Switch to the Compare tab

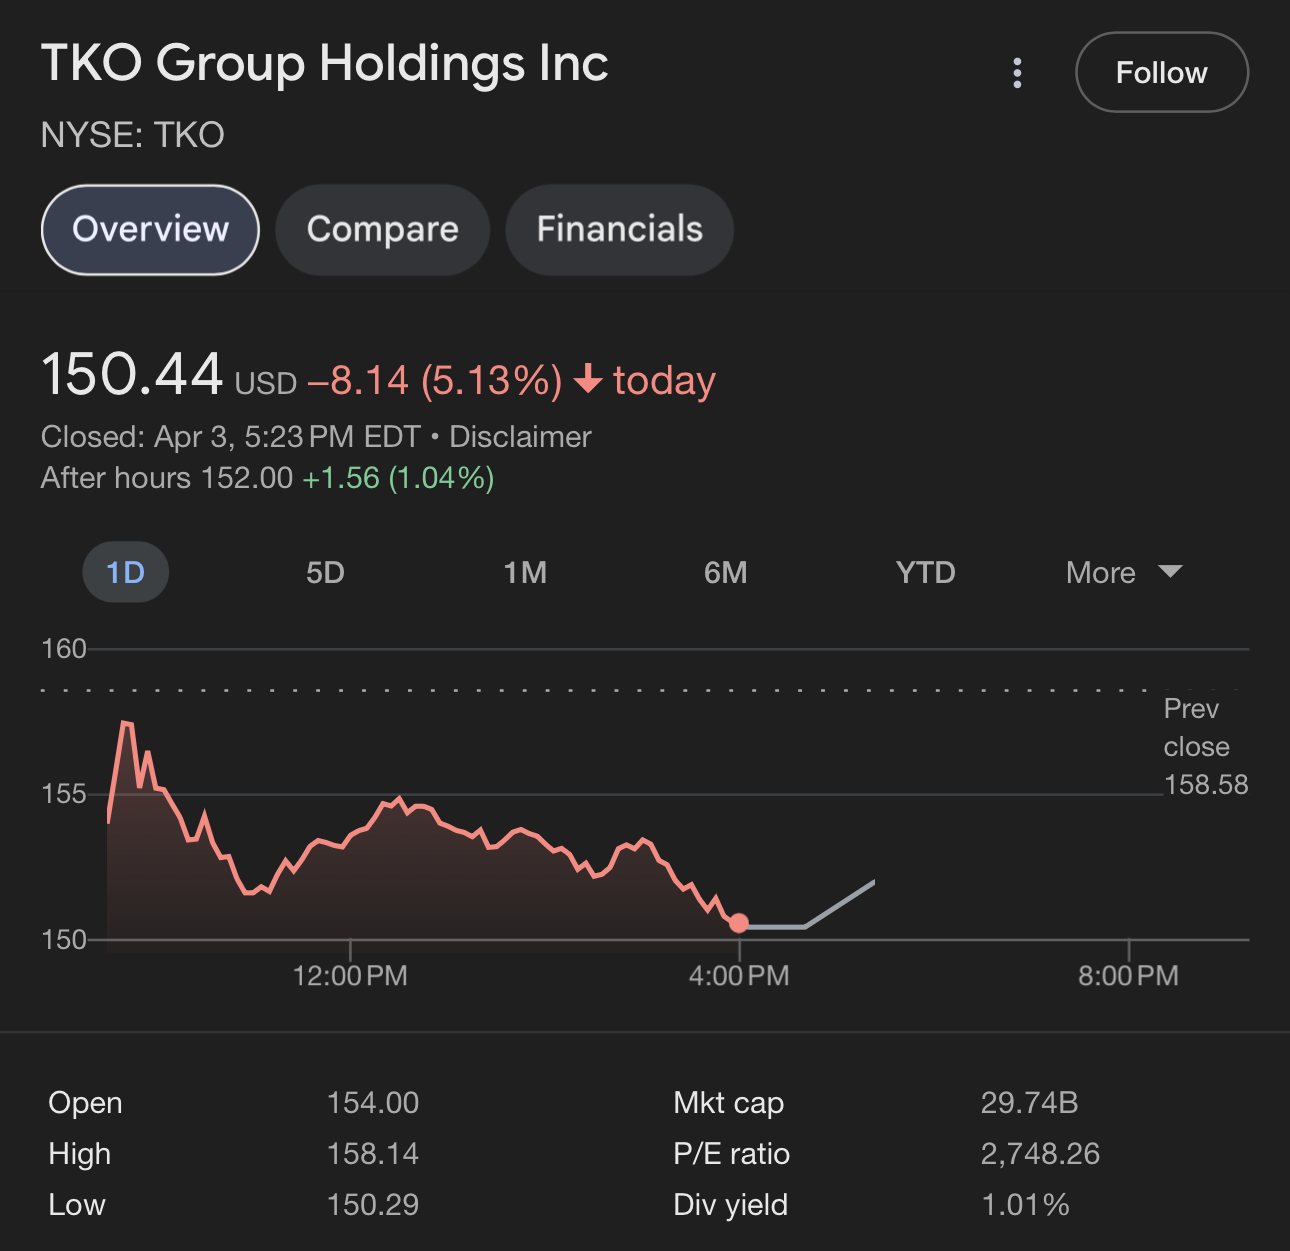tap(382, 229)
